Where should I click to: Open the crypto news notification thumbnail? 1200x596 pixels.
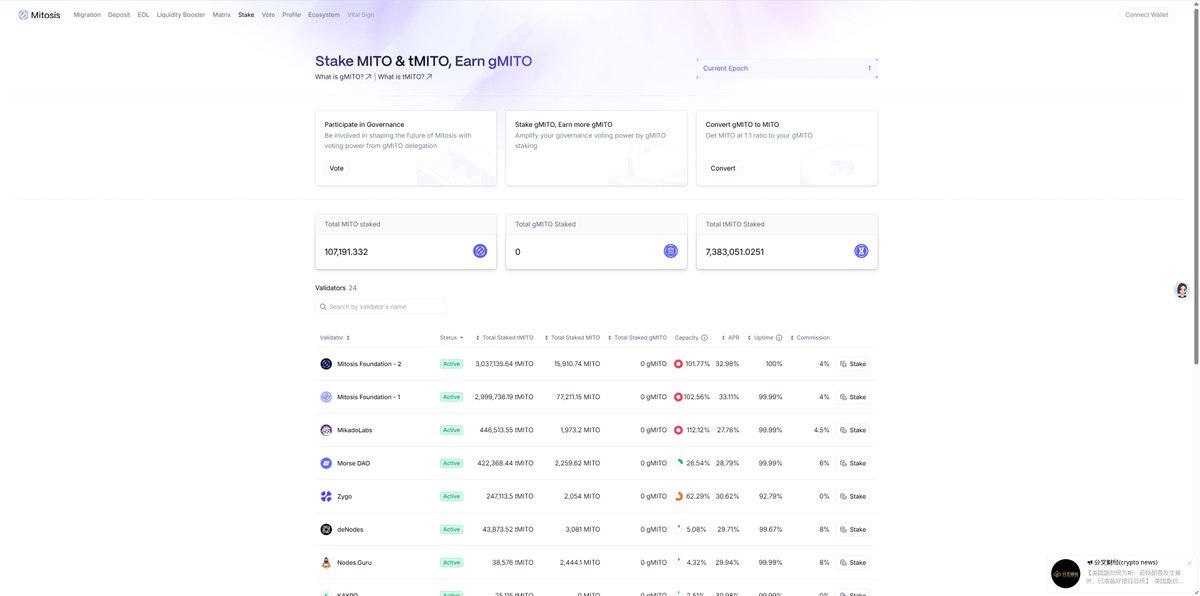click(x=1065, y=573)
